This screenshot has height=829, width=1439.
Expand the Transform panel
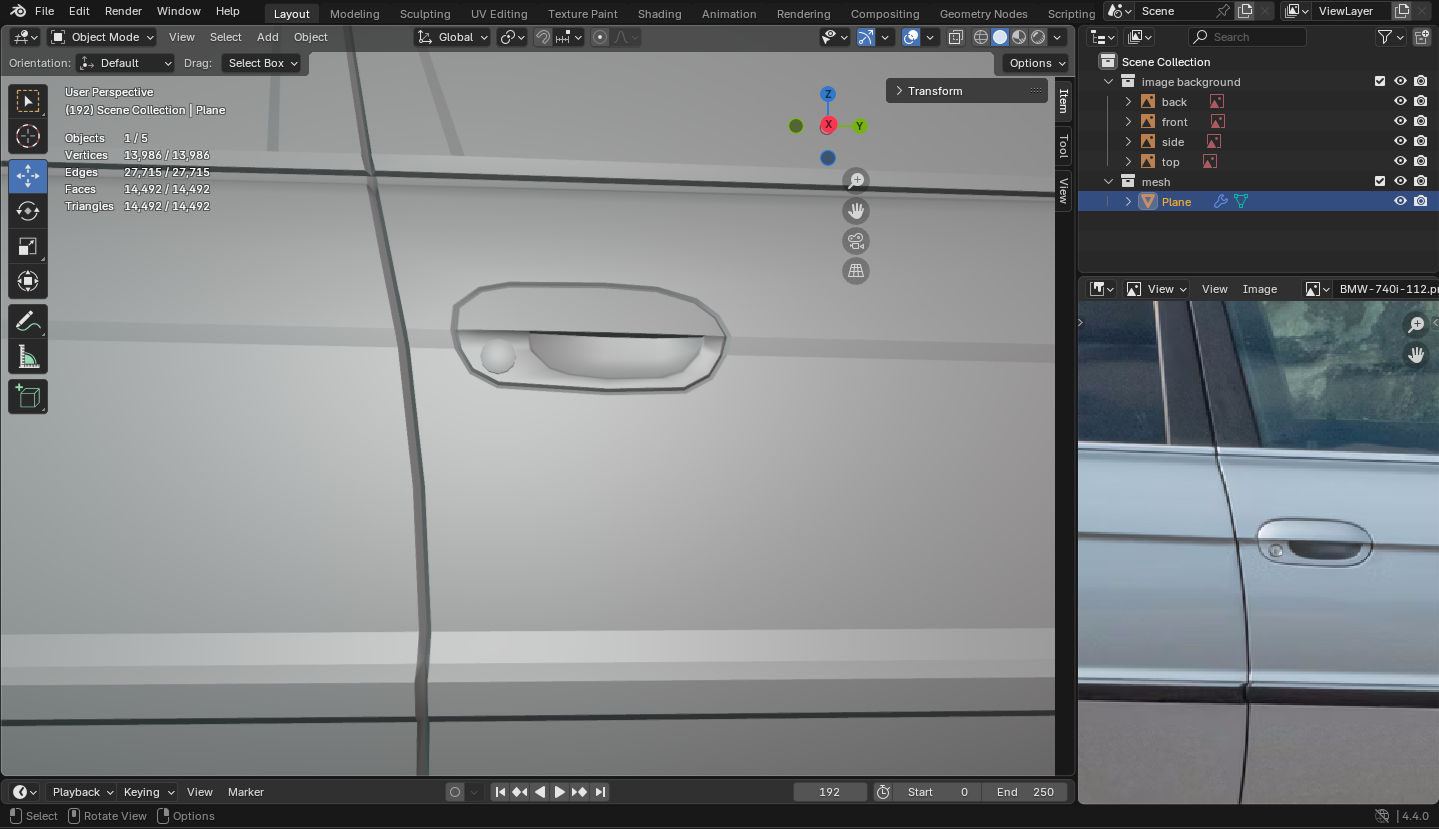[966, 91]
